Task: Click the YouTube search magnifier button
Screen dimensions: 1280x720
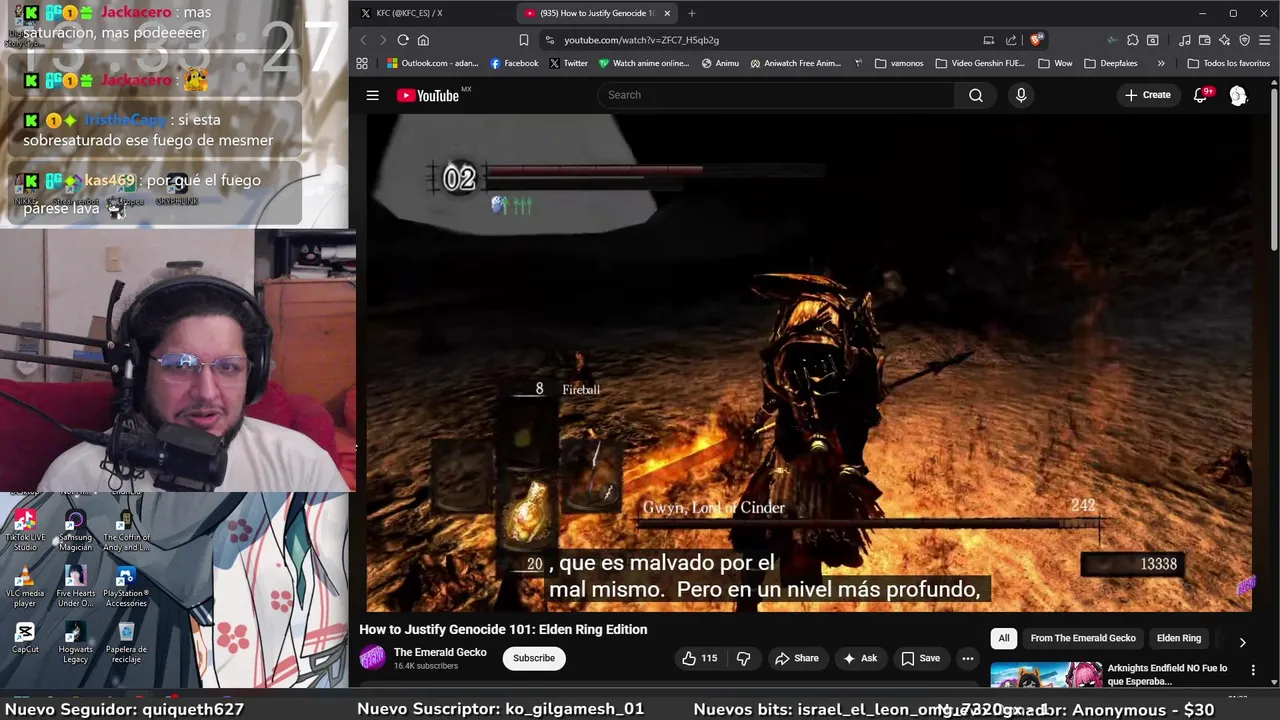Action: [x=975, y=95]
